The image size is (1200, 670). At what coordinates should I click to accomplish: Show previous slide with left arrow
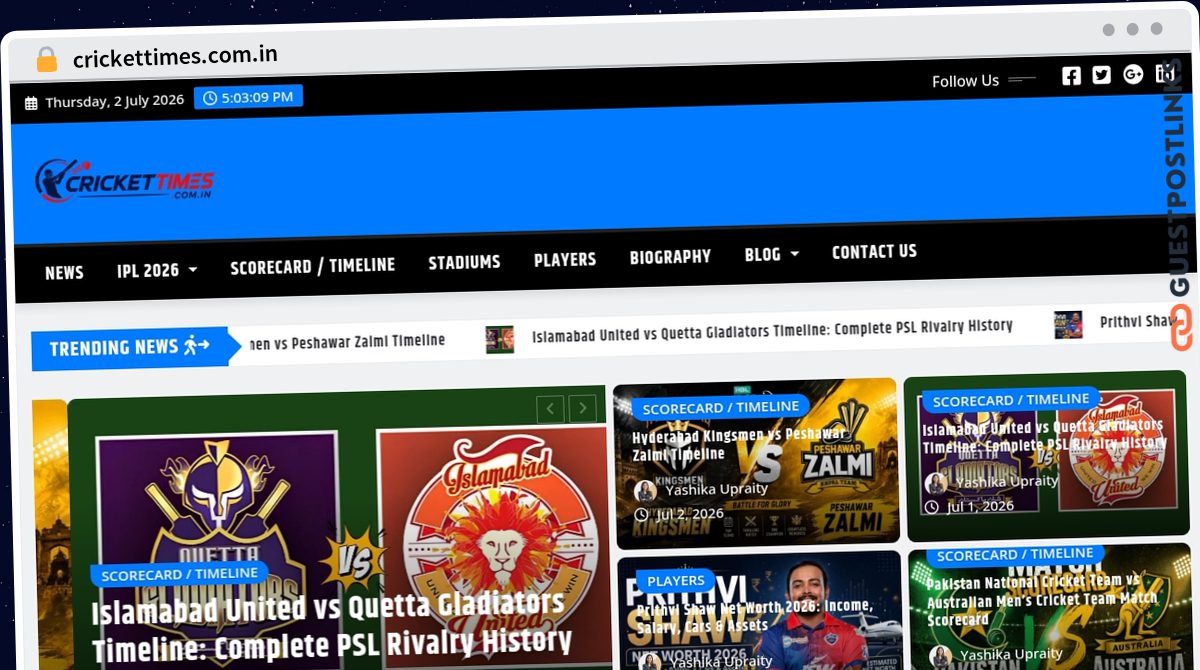click(550, 408)
